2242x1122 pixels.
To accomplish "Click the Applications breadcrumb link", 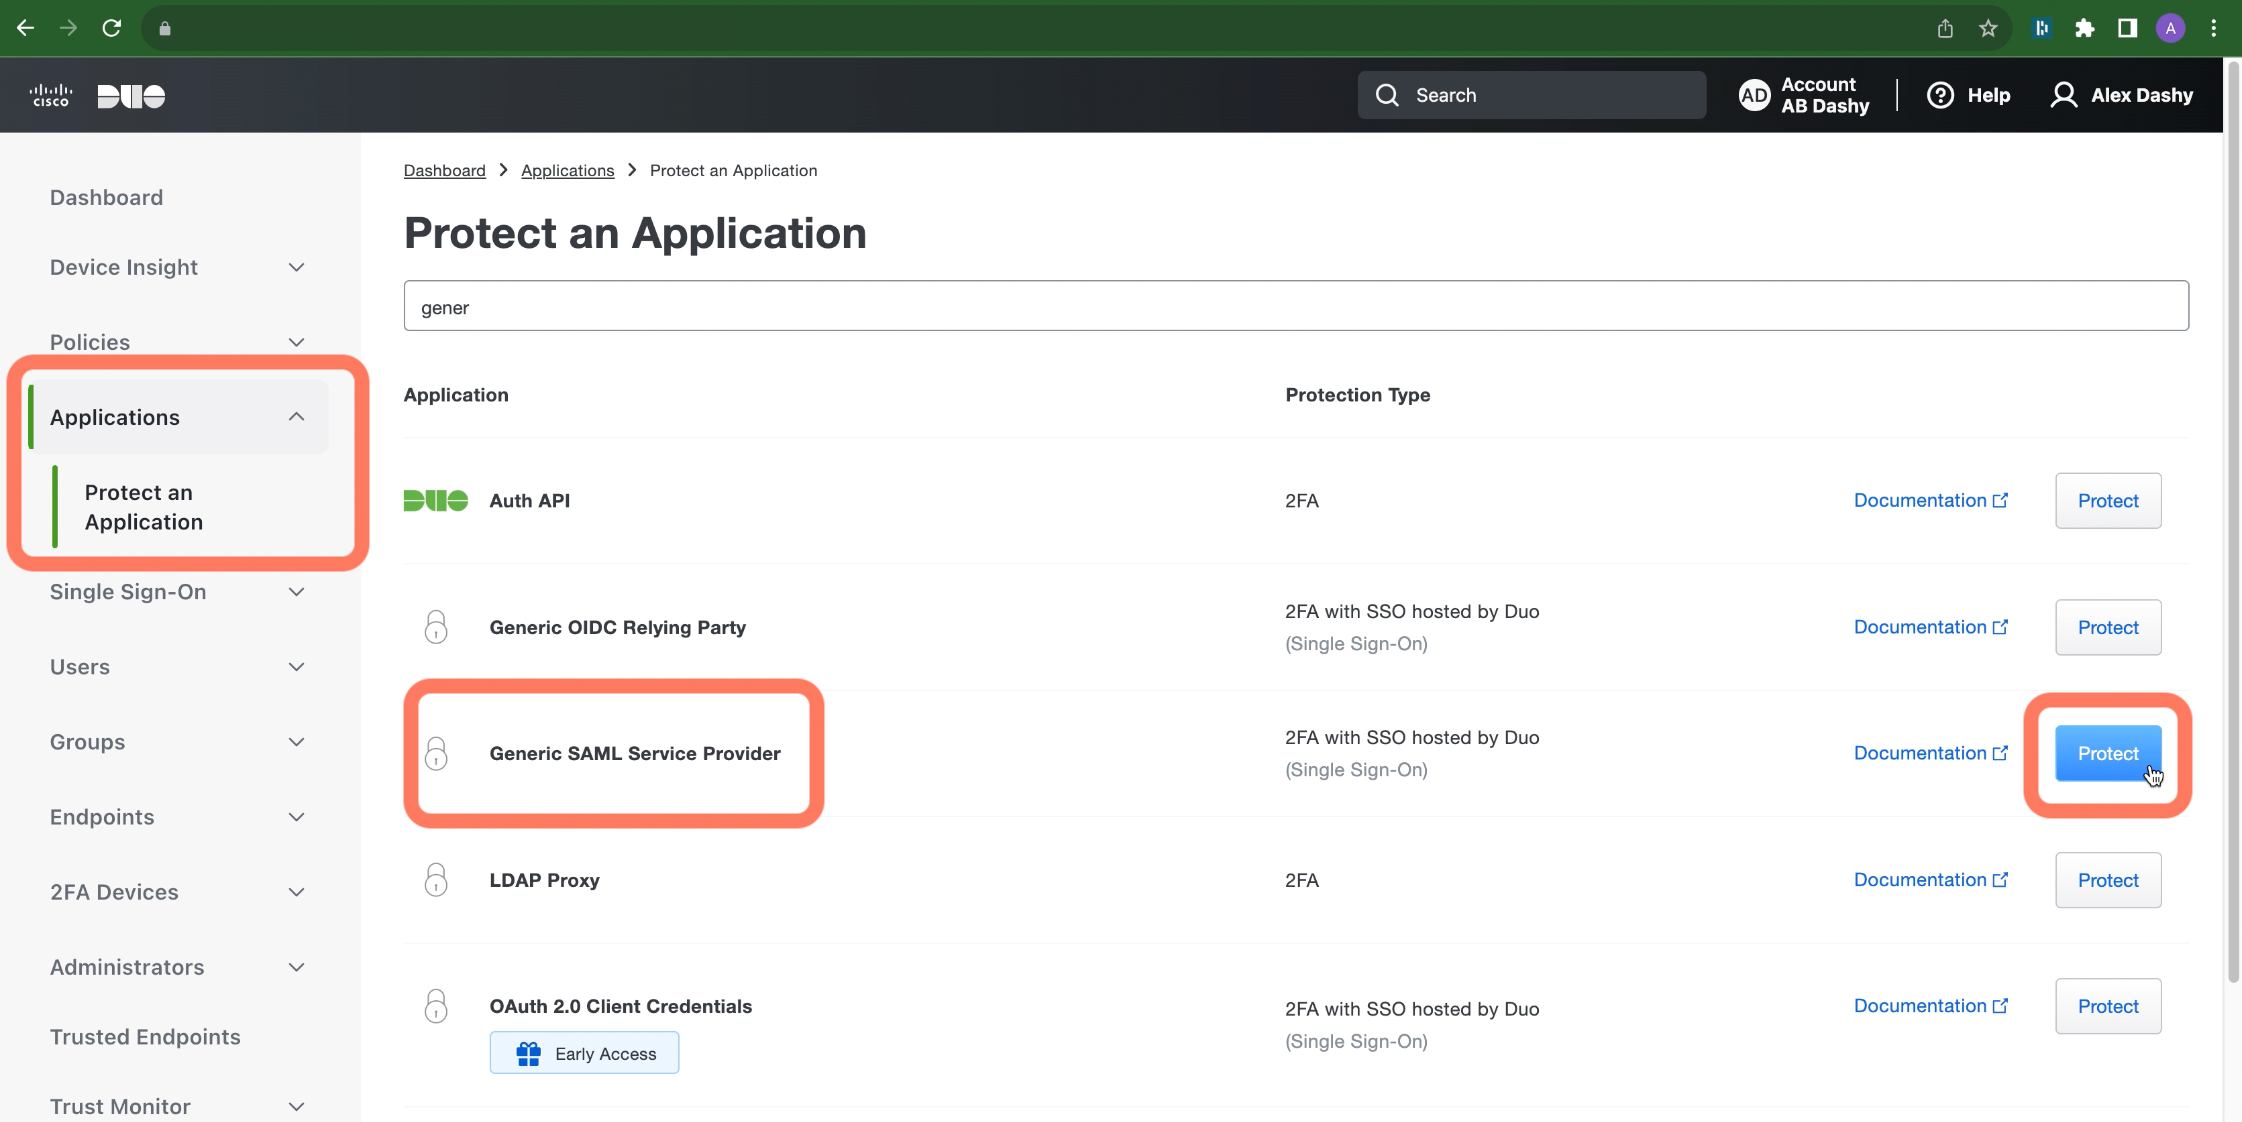I will (x=568, y=170).
